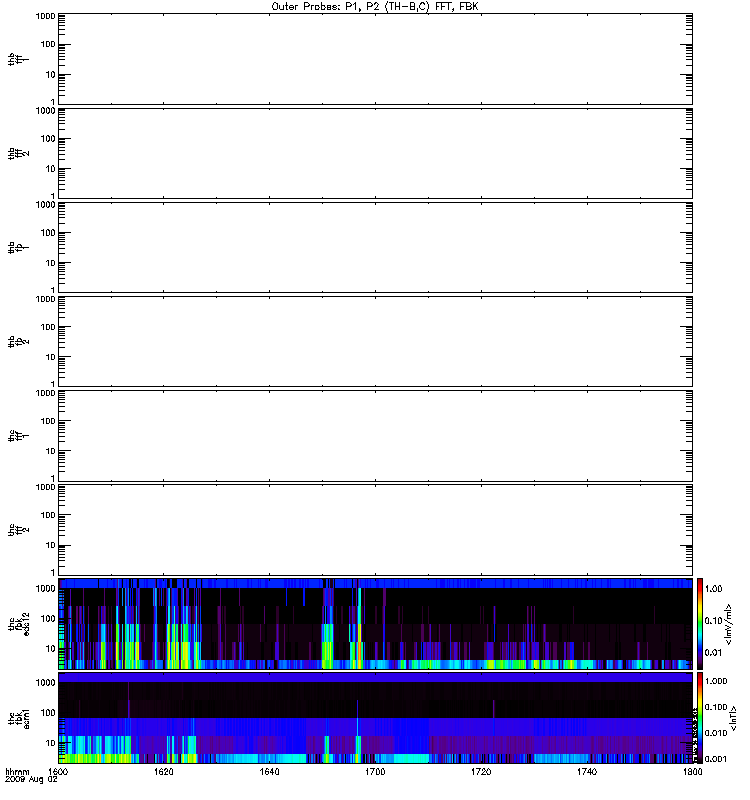750x800 pixels.
Task: Click the '100' tick of the thb ffp 2 panel
Action: click(x=48, y=327)
